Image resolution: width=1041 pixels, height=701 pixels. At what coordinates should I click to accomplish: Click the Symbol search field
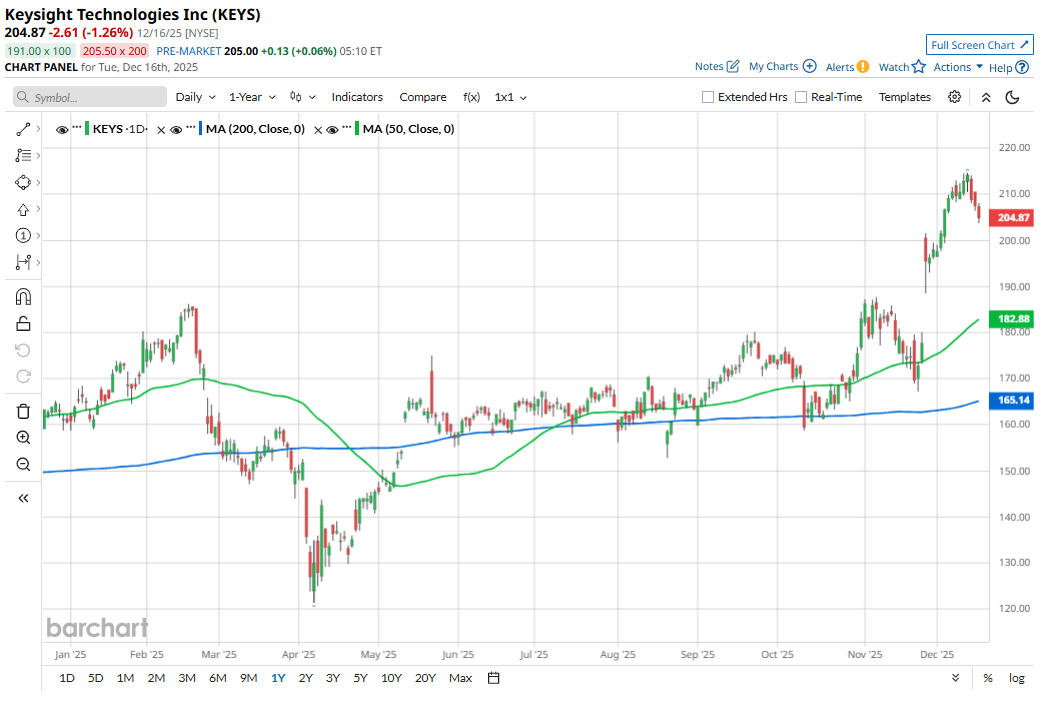pos(90,97)
